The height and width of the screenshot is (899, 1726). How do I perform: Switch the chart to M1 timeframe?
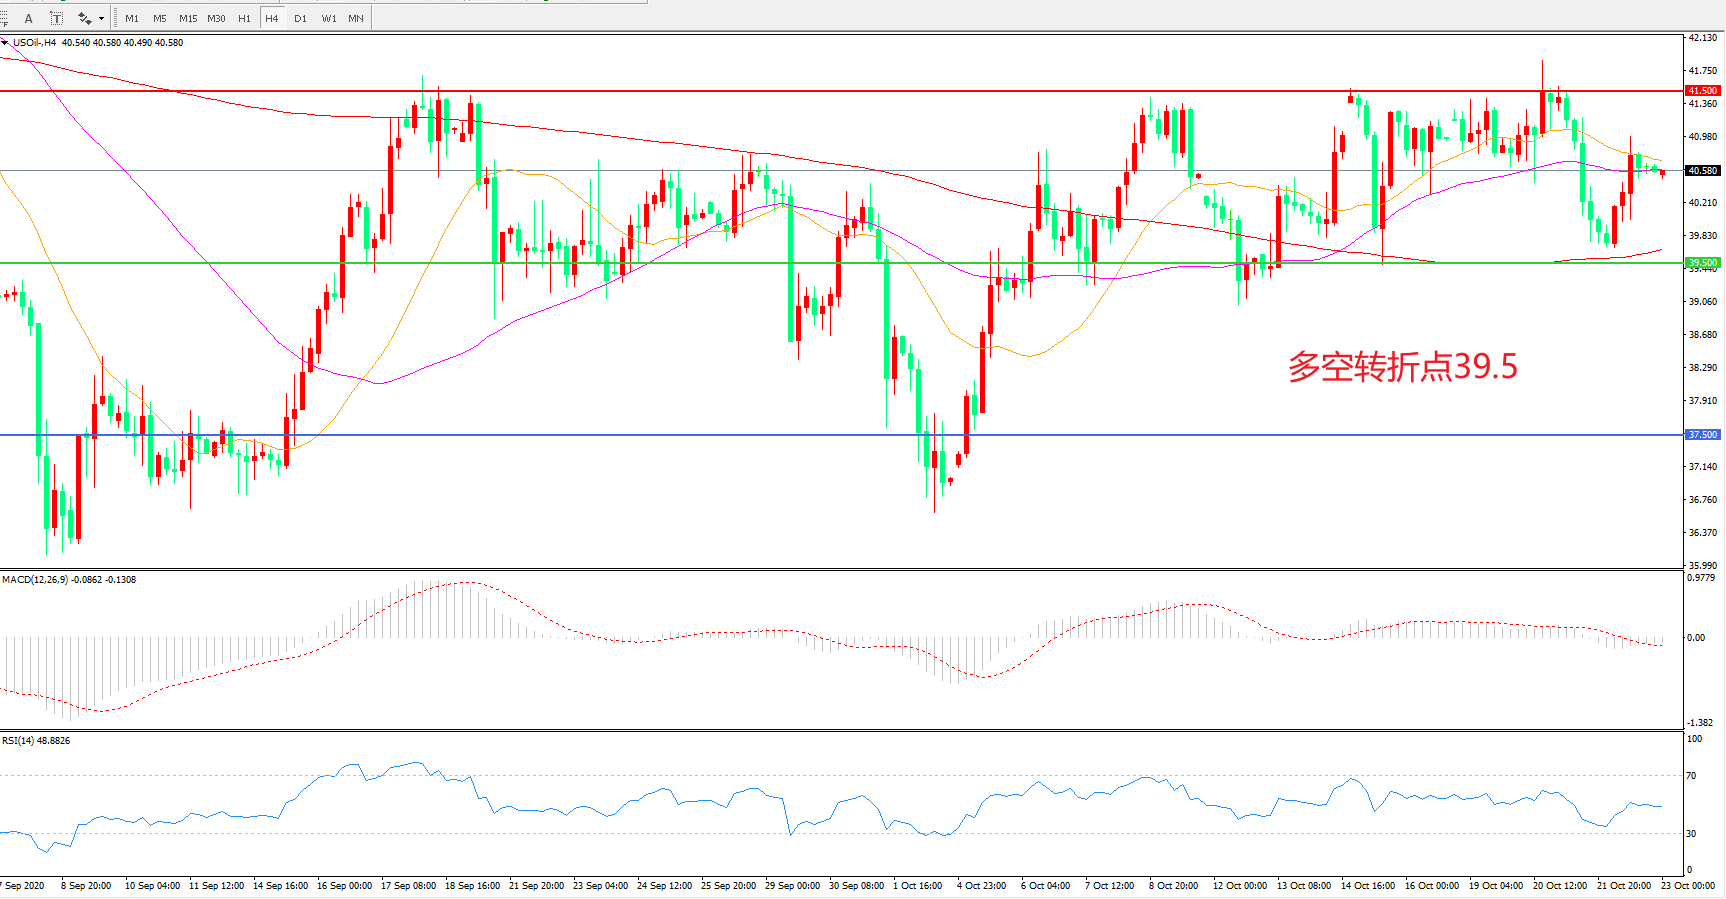point(132,18)
